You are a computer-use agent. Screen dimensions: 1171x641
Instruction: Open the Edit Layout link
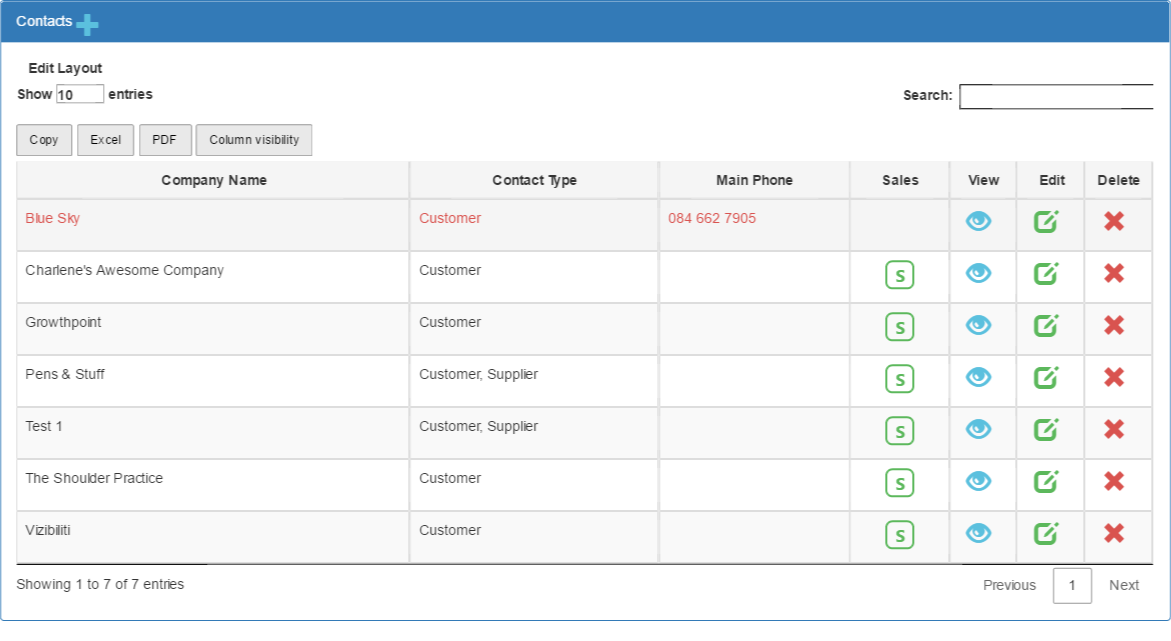[x=65, y=68]
